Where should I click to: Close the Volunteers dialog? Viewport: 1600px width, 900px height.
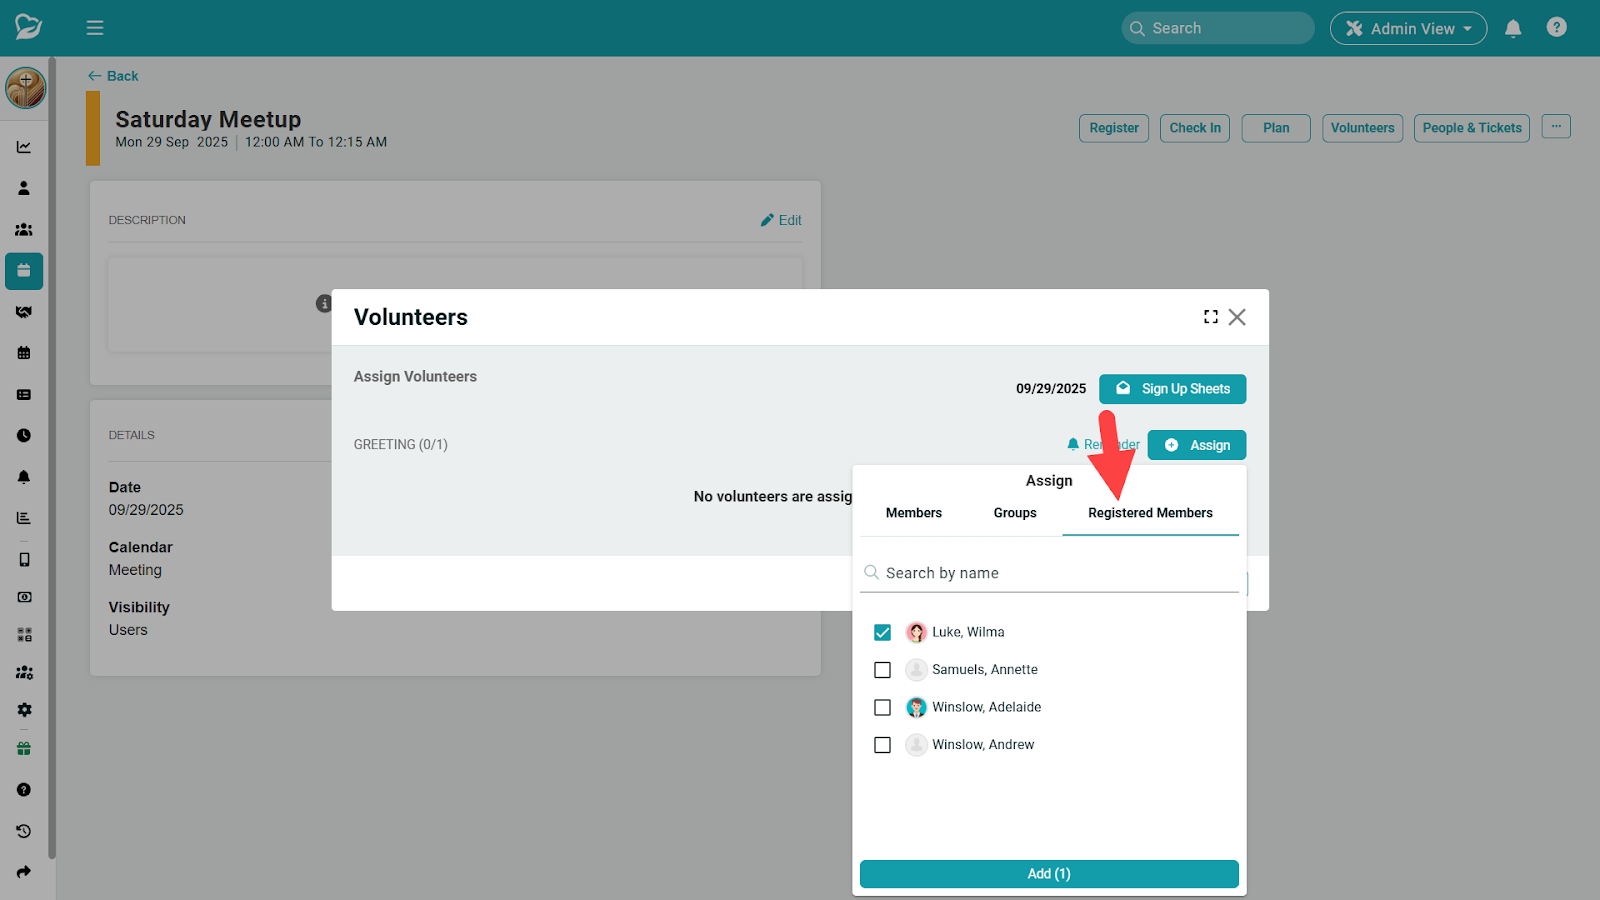coord(1237,317)
